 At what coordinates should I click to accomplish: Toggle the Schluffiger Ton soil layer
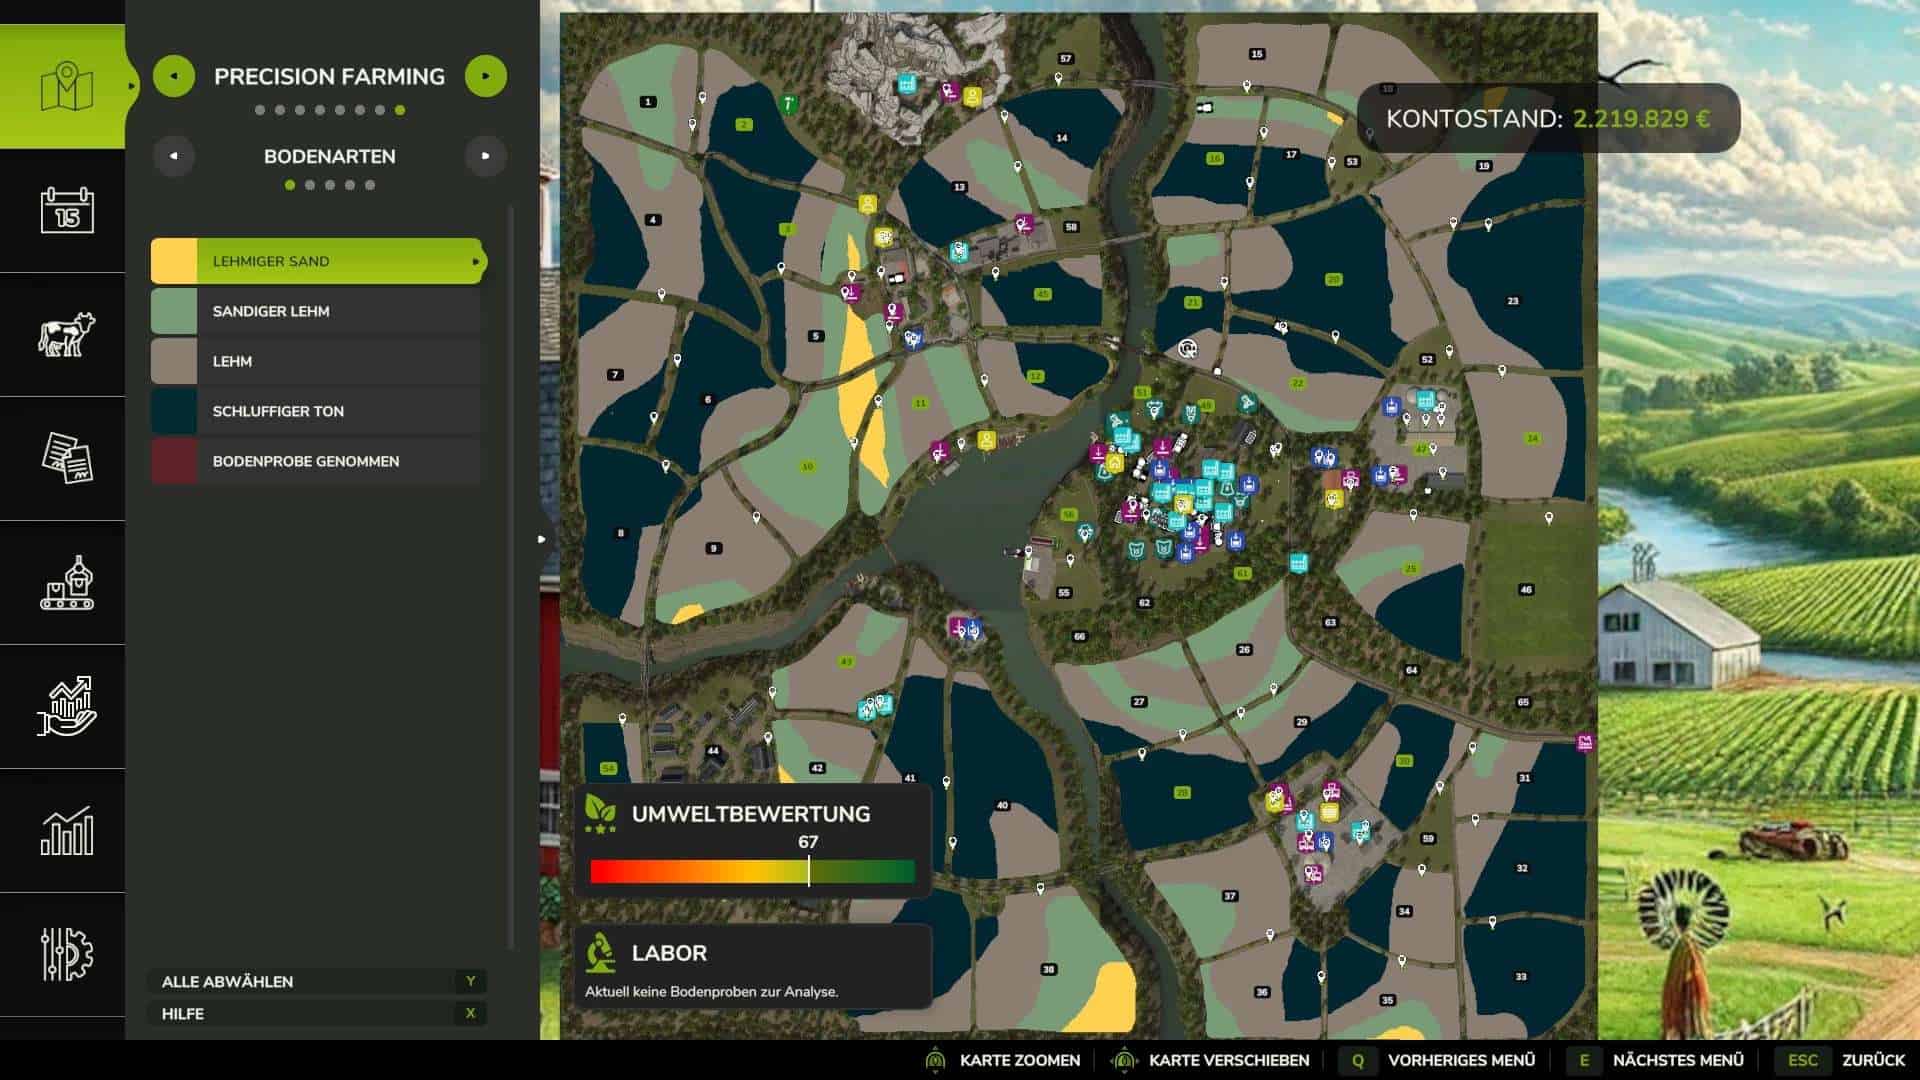316,411
